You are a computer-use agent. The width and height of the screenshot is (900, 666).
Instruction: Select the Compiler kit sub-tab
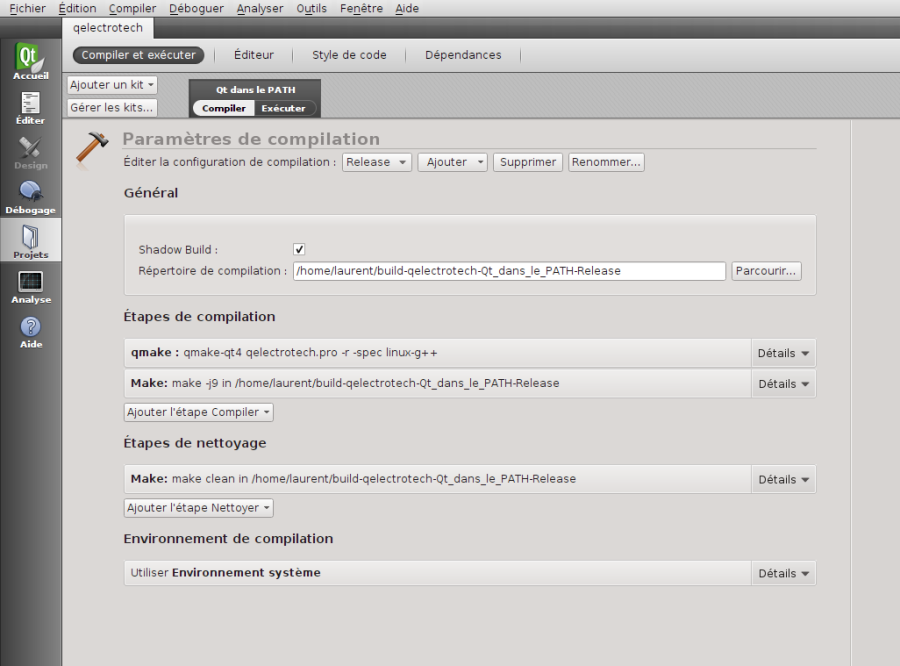[224, 109]
